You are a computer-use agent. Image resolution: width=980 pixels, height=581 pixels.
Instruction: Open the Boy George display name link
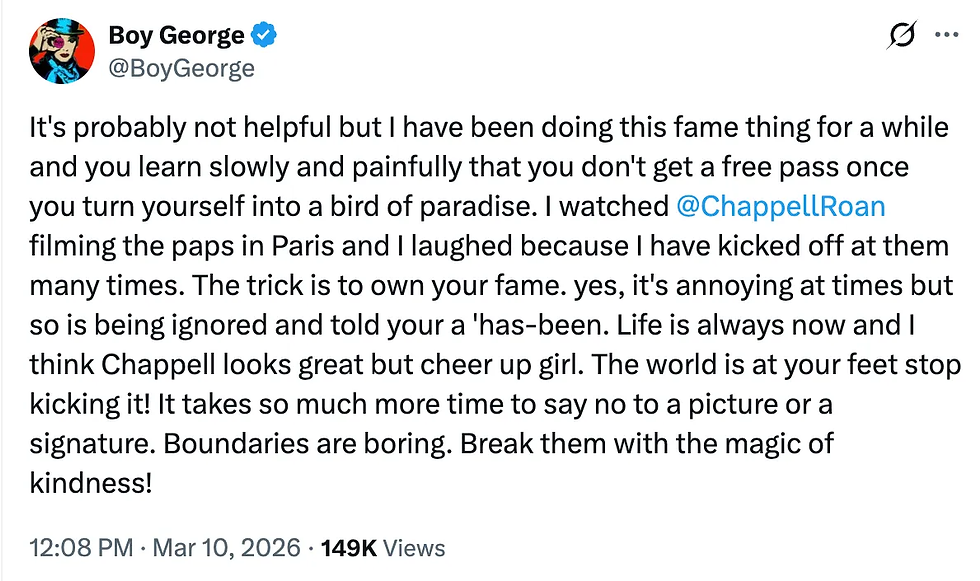(175, 36)
